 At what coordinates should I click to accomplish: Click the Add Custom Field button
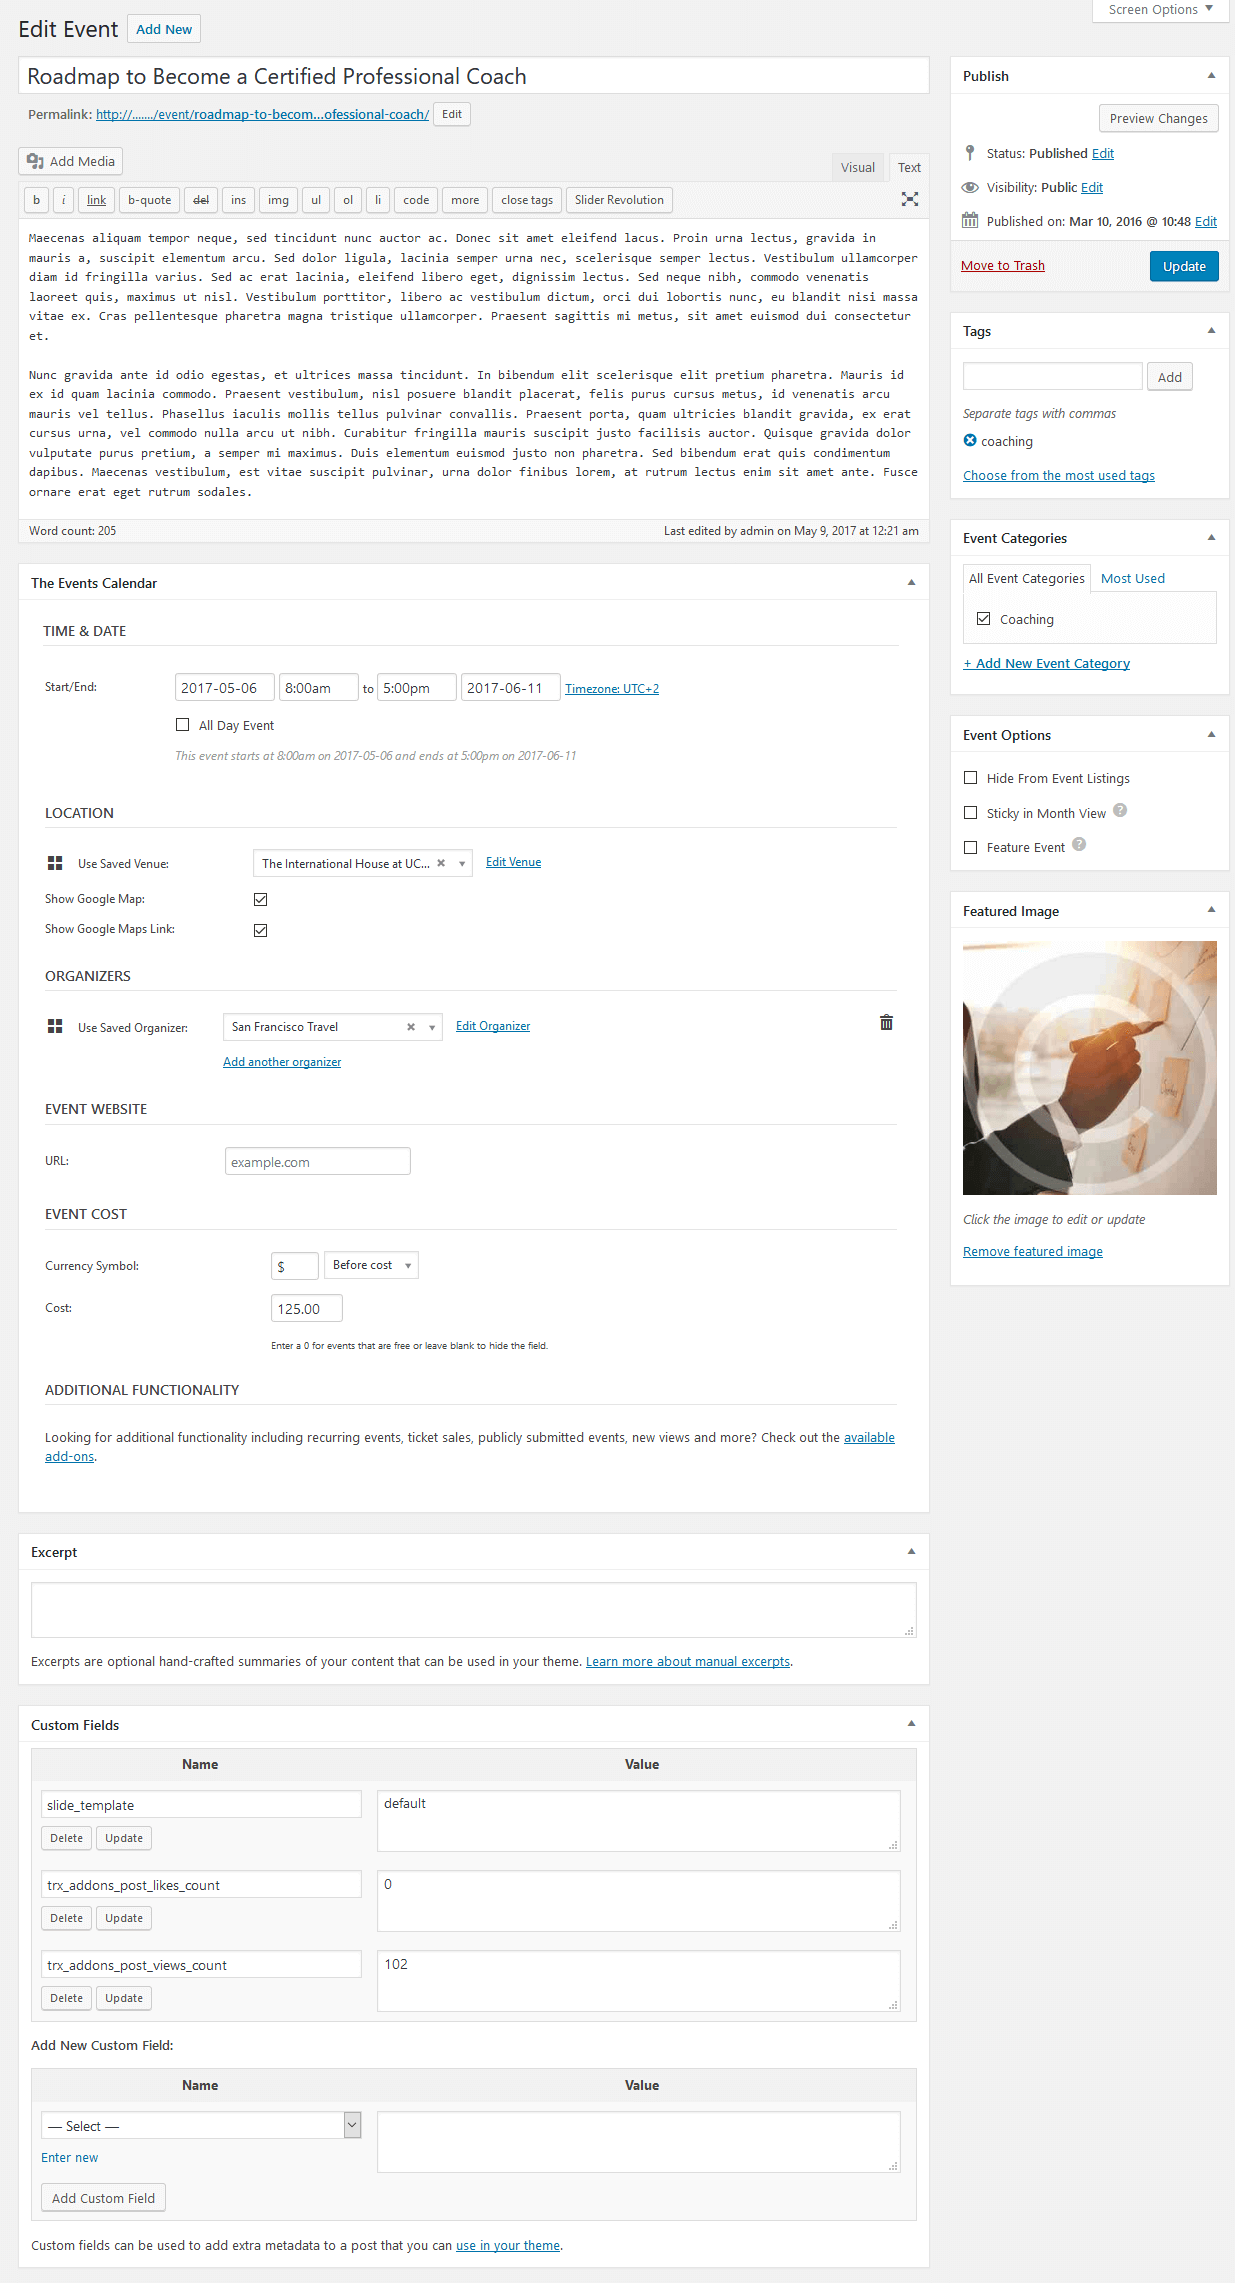(x=104, y=2198)
